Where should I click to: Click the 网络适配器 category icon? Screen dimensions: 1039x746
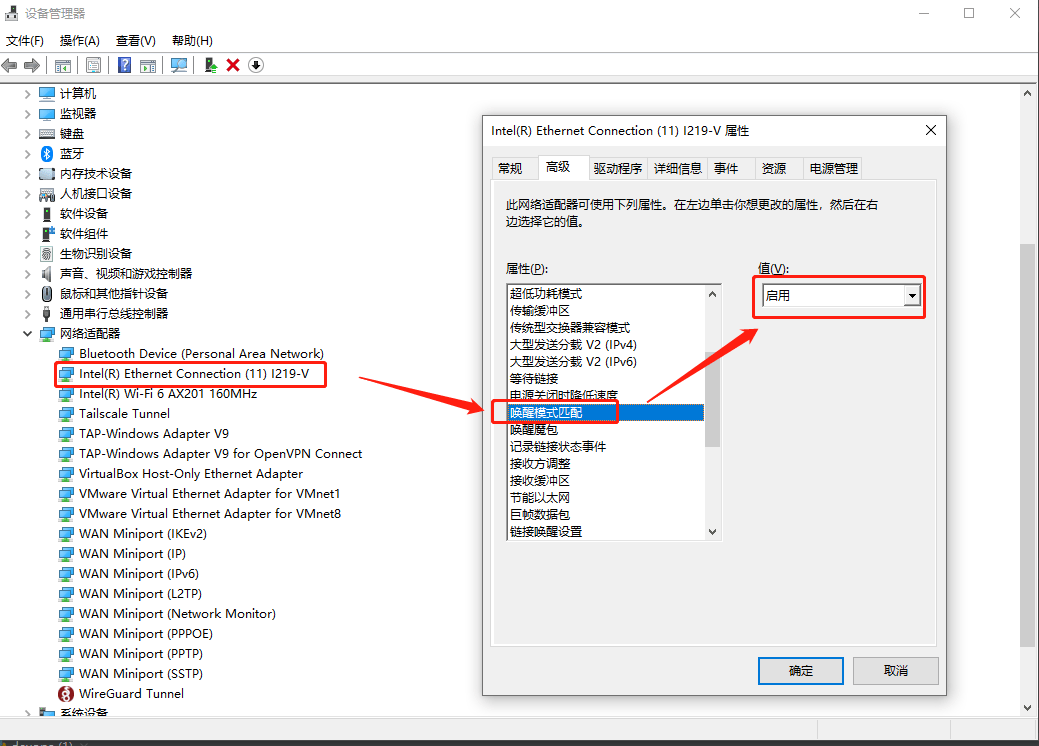pyautogui.click(x=47, y=334)
